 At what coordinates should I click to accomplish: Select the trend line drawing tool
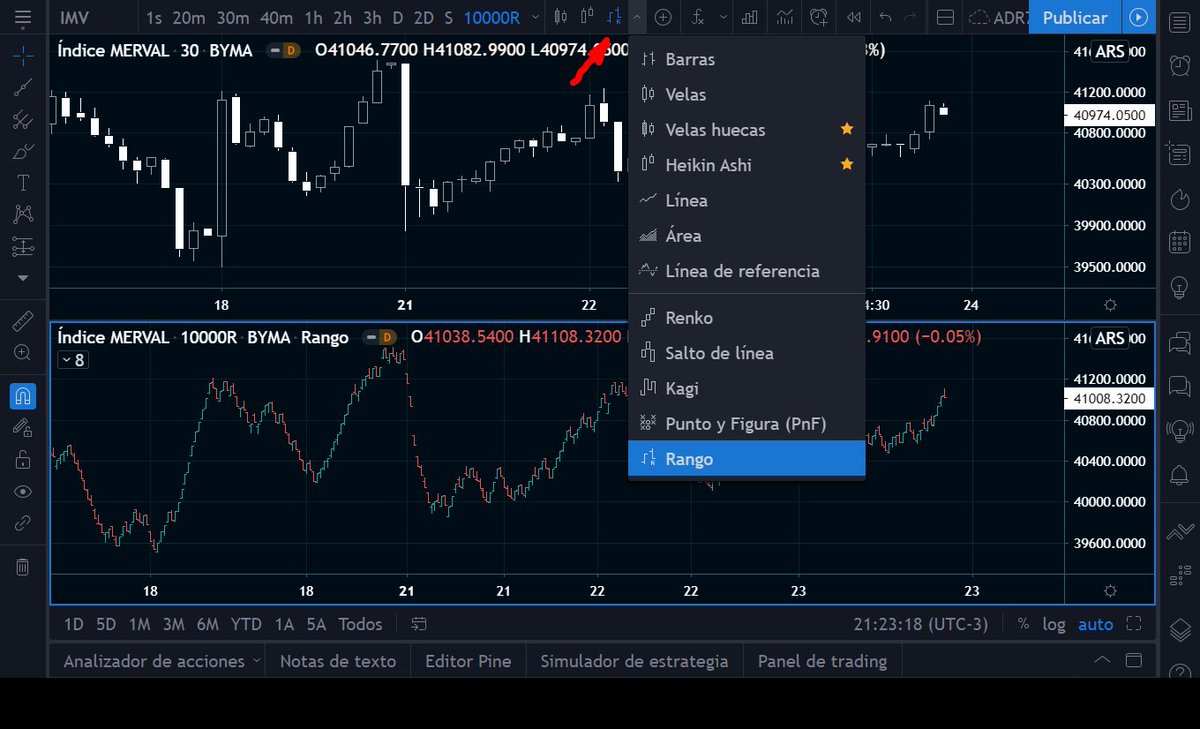pyautogui.click(x=22, y=88)
